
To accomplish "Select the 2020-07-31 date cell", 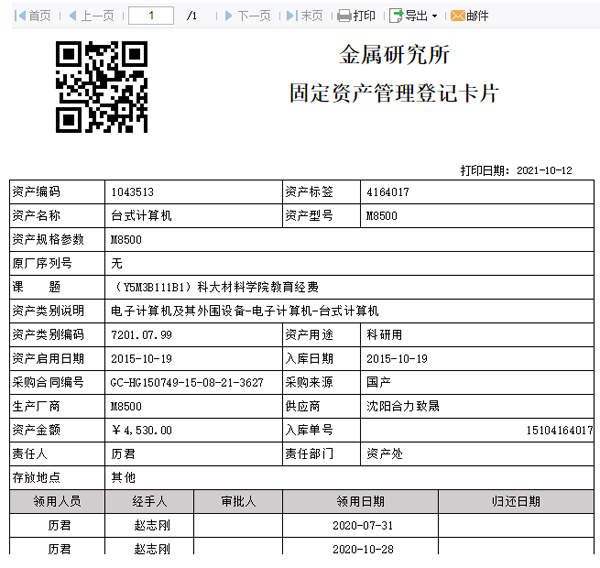I will pyautogui.click(x=360, y=525).
